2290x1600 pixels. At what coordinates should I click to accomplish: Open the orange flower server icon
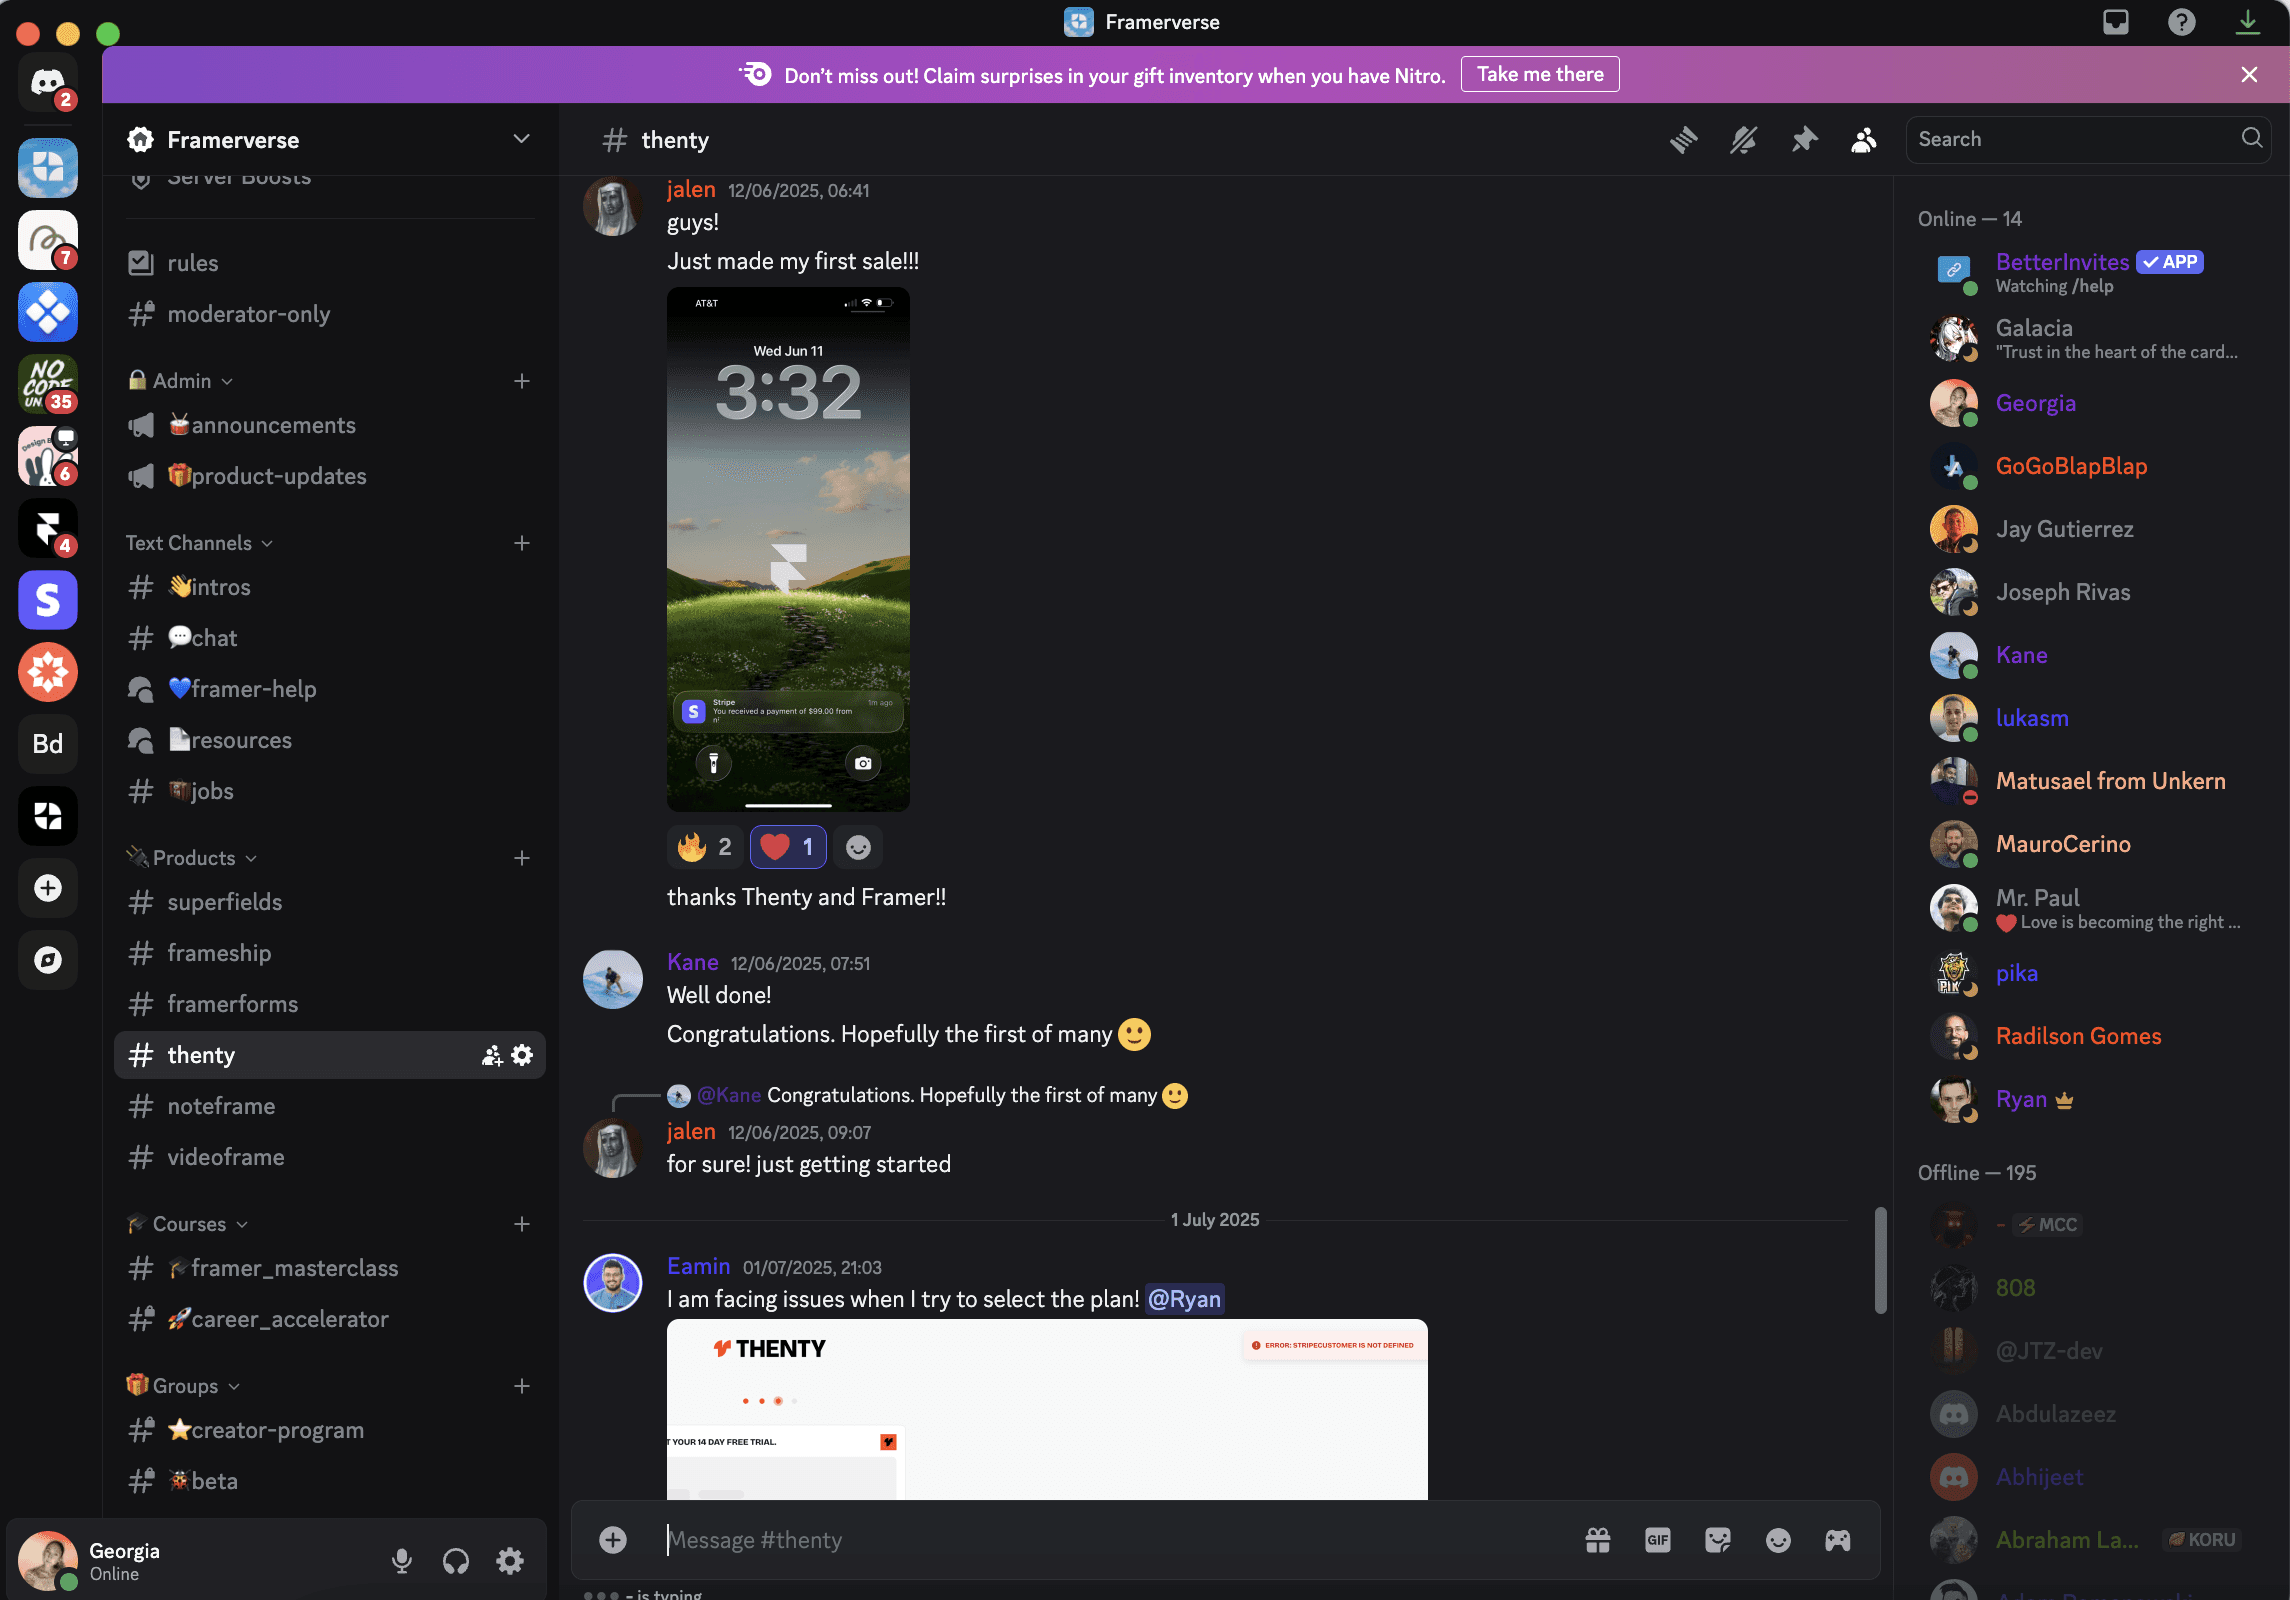tap(47, 672)
